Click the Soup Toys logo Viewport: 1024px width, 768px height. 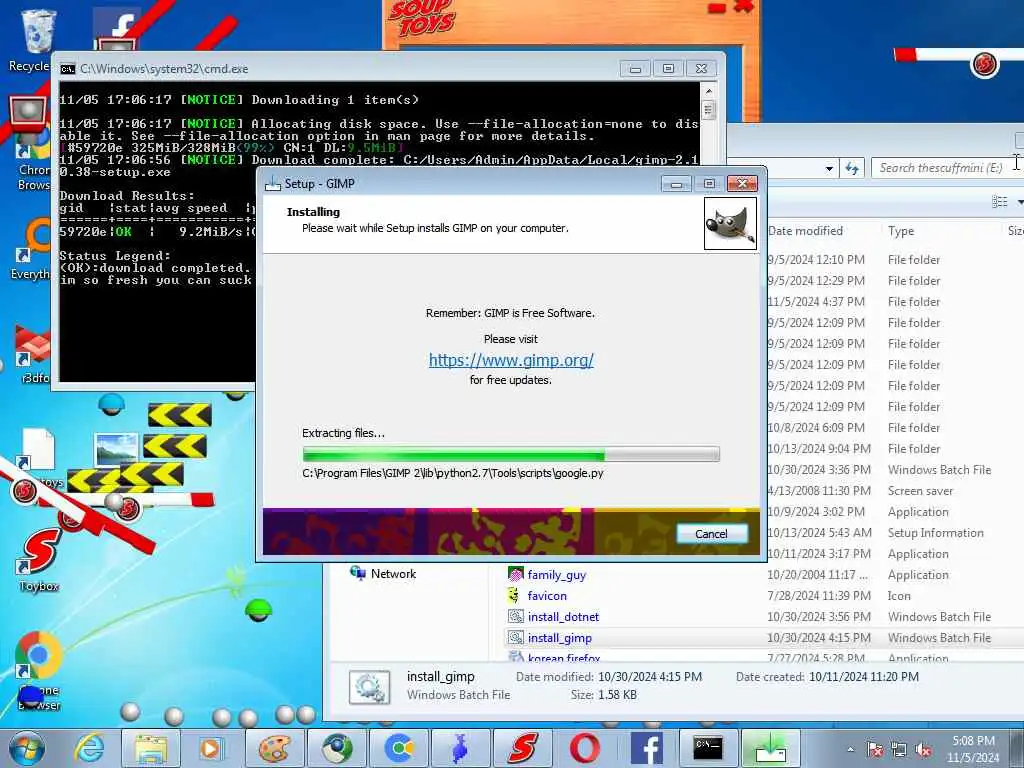point(422,18)
